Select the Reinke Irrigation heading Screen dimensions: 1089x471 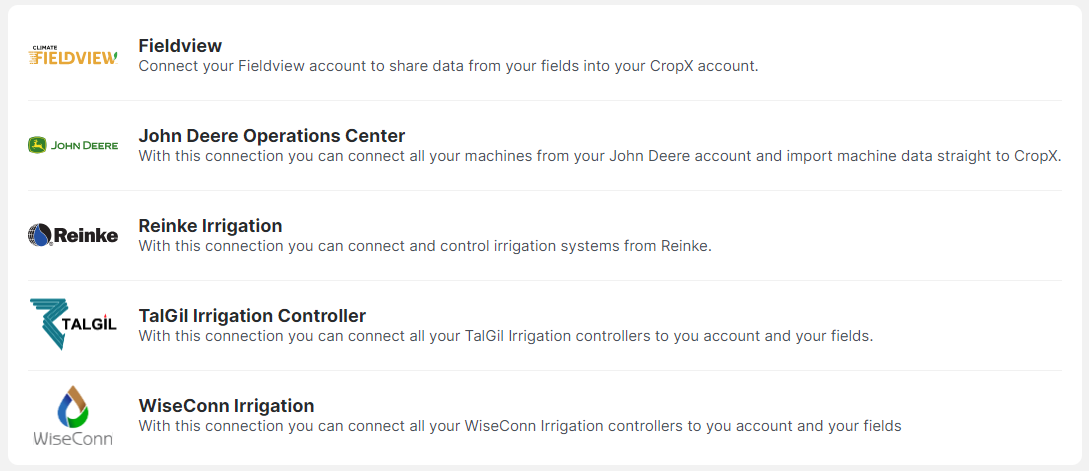coord(210,226)
